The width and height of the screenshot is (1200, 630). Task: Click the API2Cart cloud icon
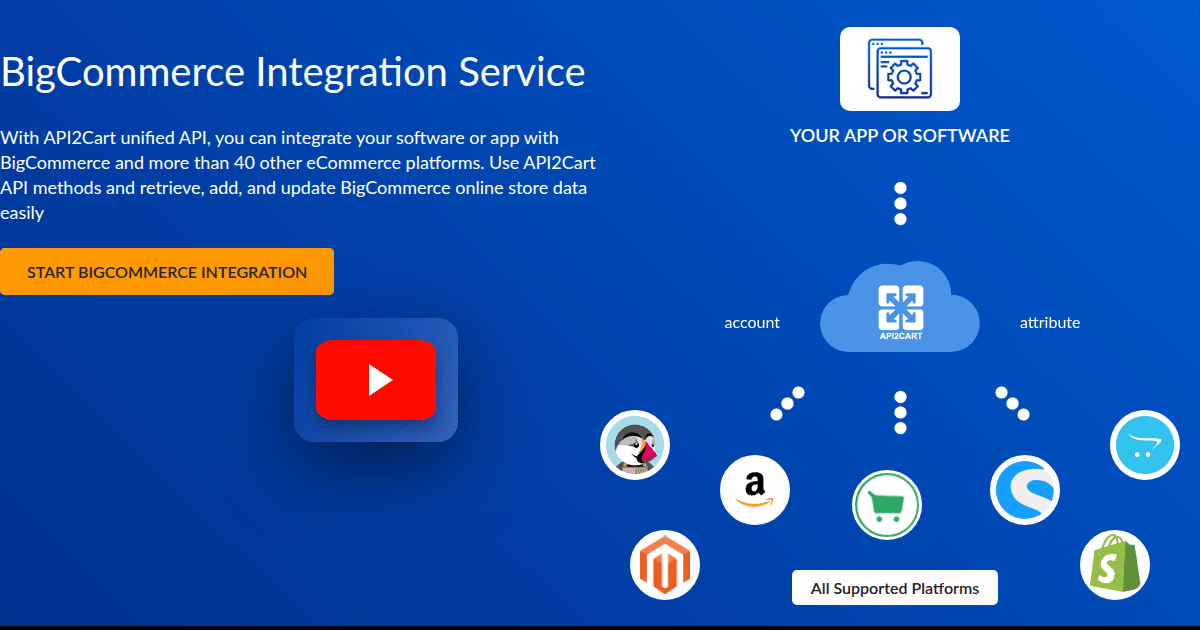pos(900,308)
